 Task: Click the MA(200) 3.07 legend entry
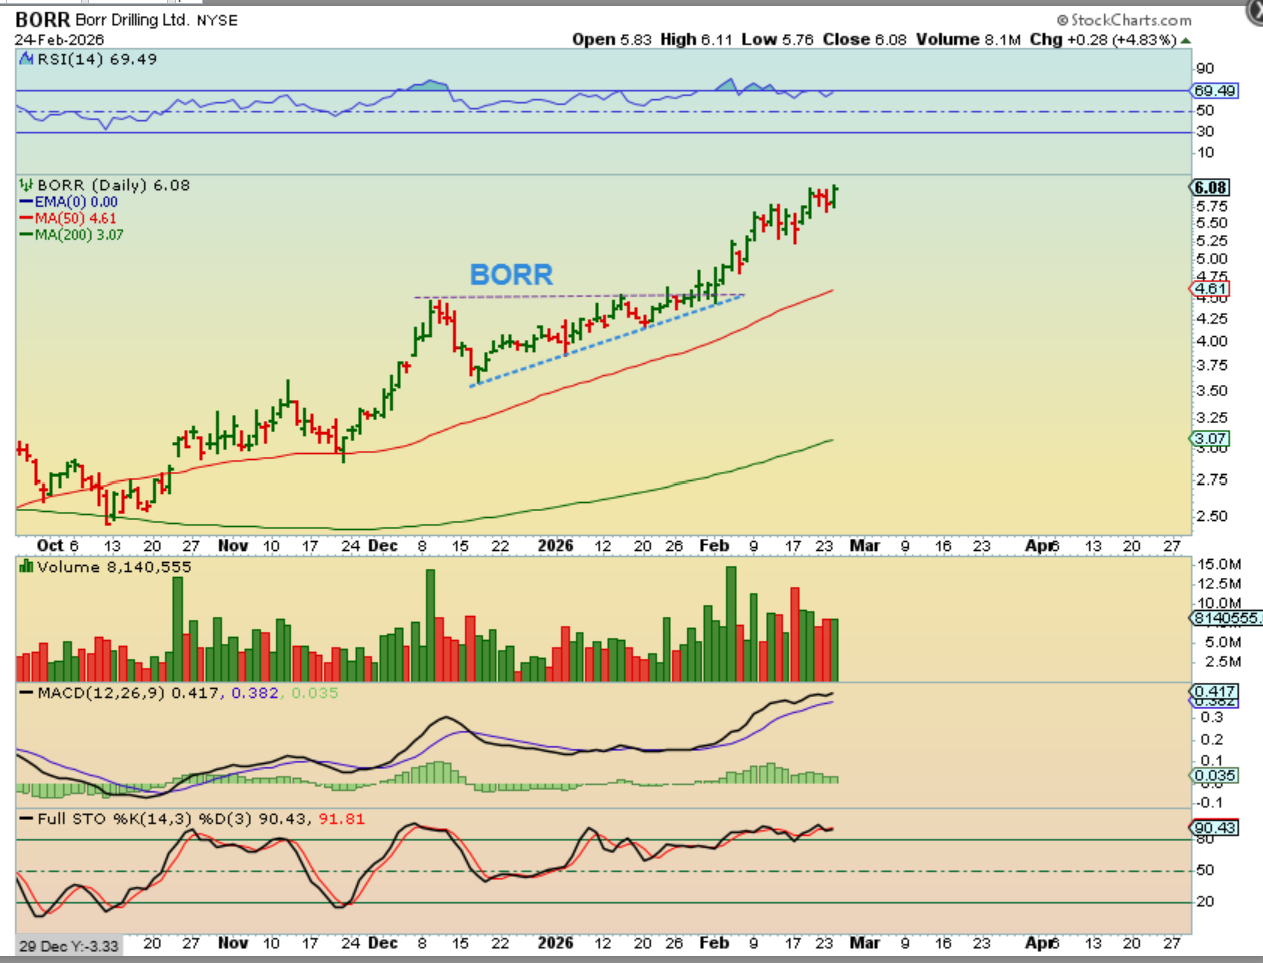[72, 235]
